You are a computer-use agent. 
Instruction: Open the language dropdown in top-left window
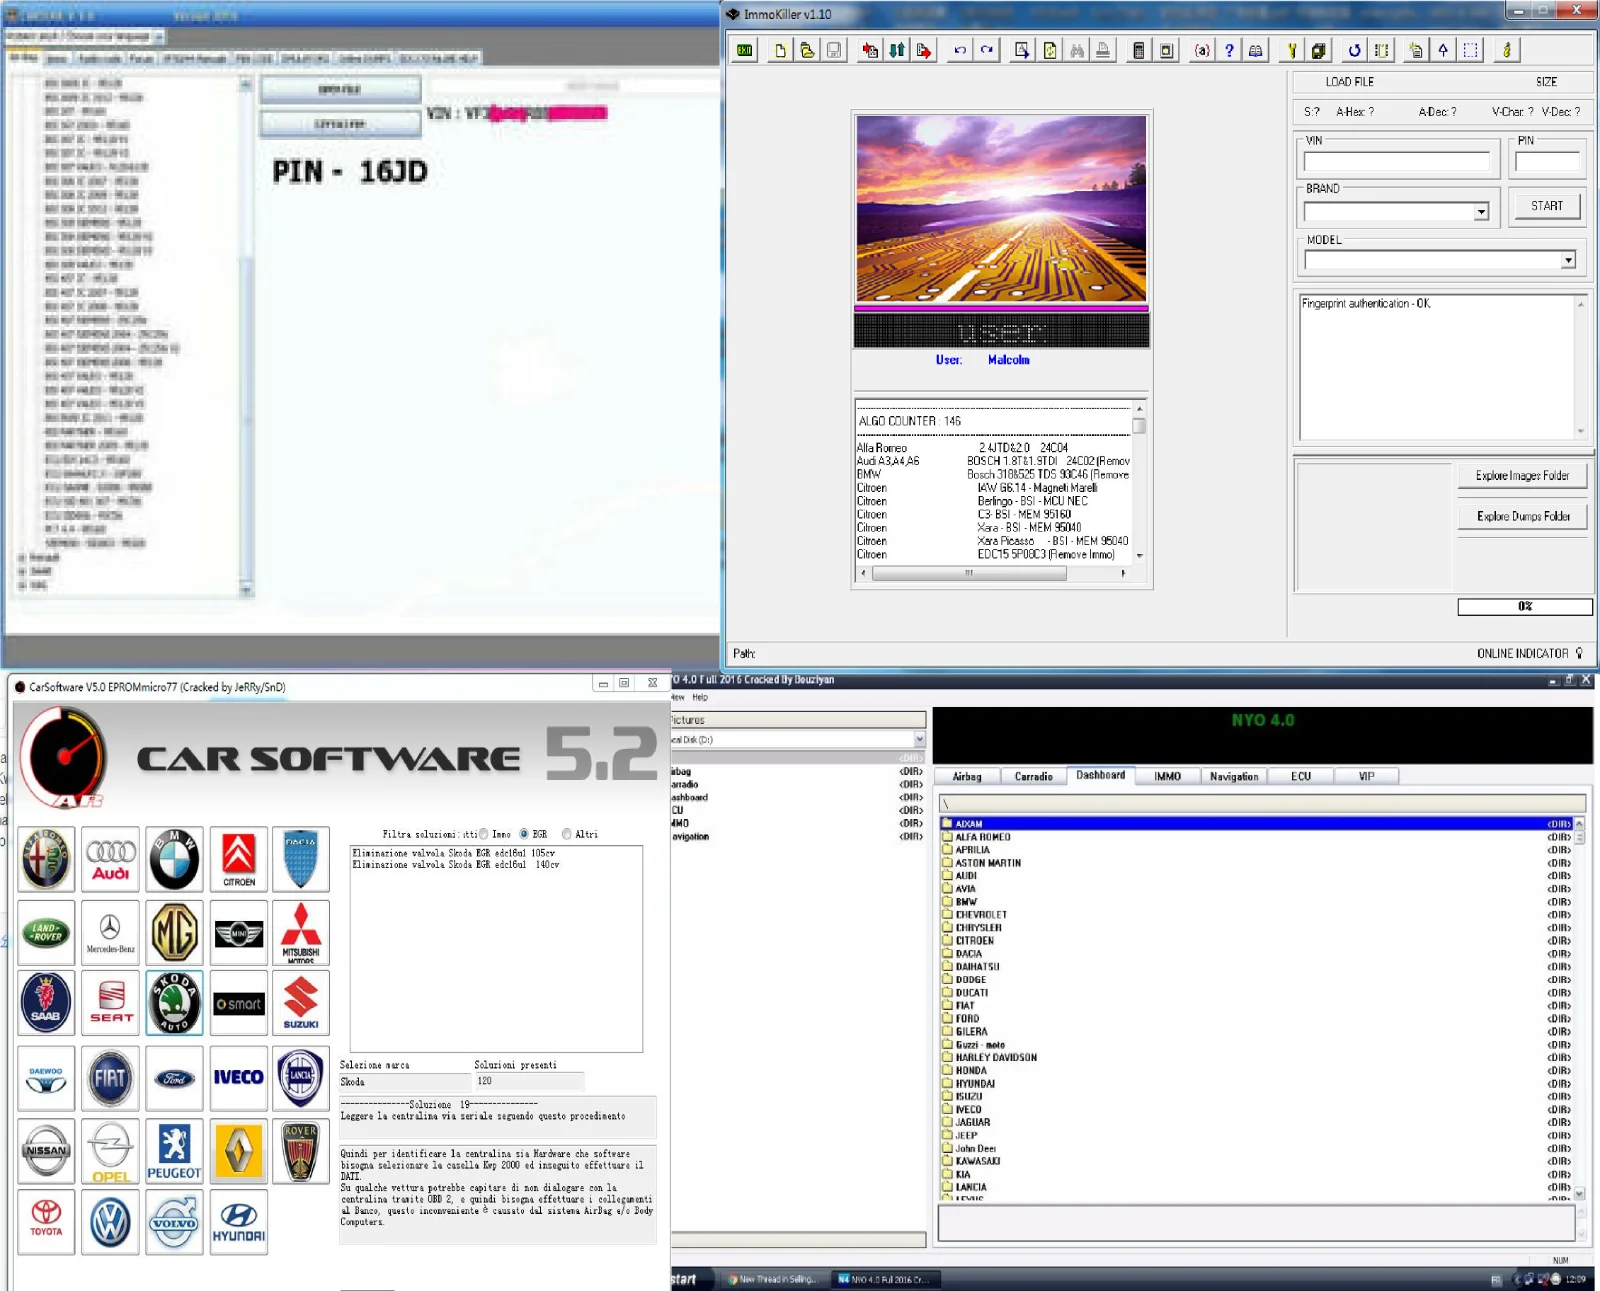(x=158, y=36)
